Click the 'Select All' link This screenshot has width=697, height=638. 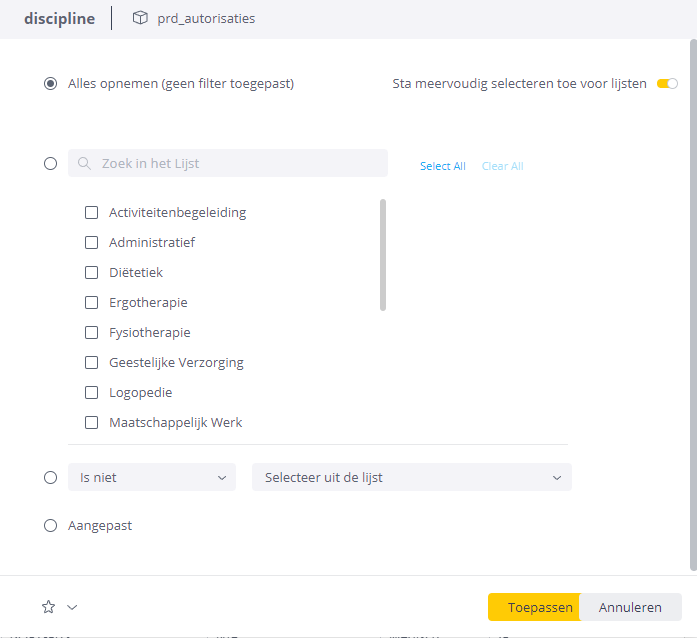[x=442, y=166]
